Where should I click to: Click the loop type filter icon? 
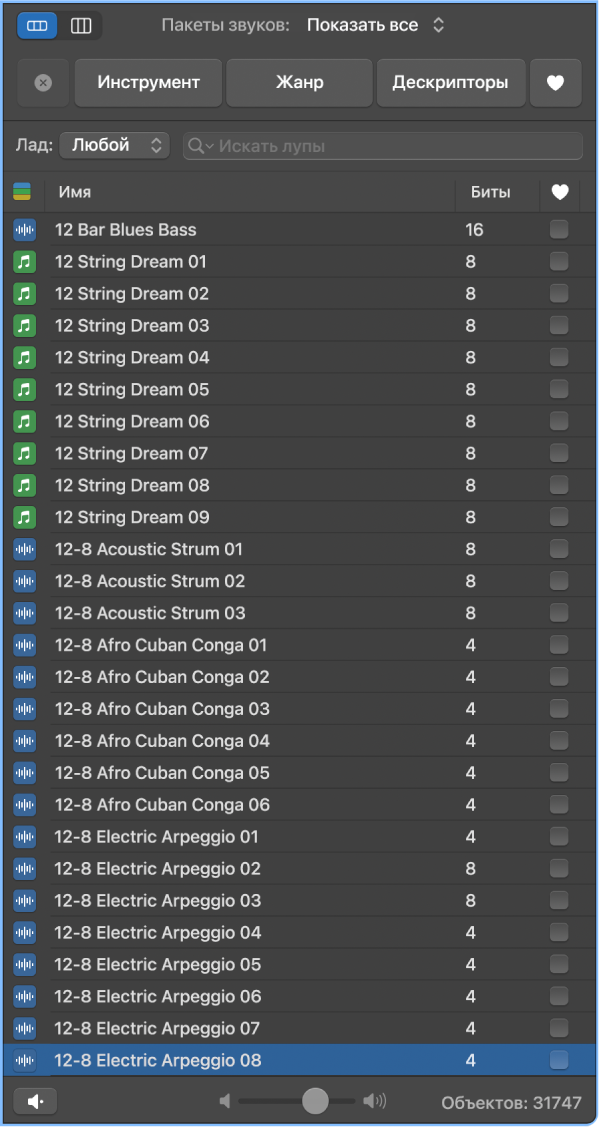pos(22,192)
